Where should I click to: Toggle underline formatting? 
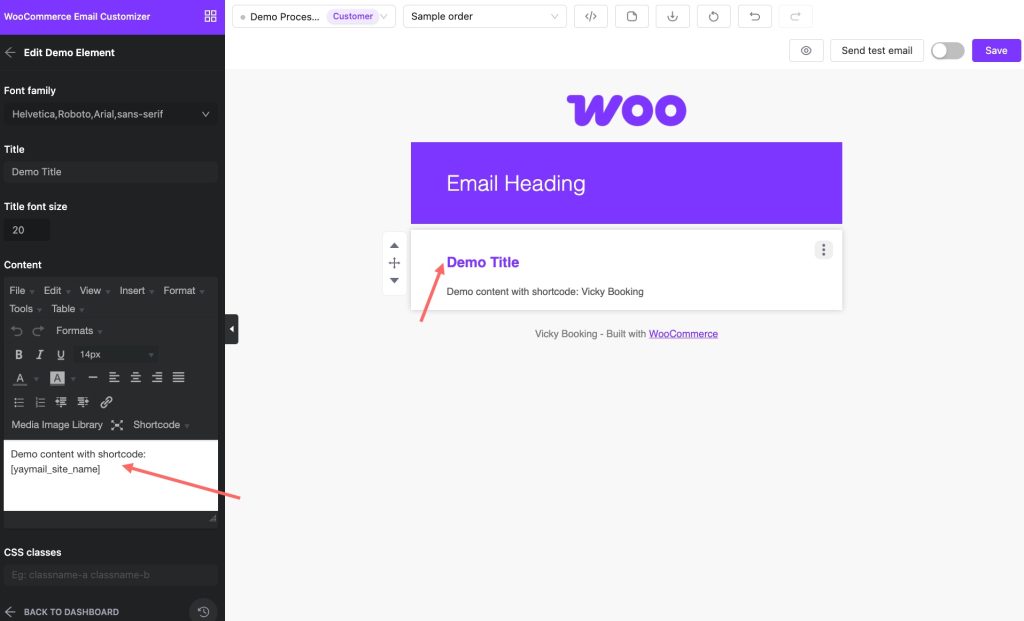pyautogui.click(x=61, y=355)
